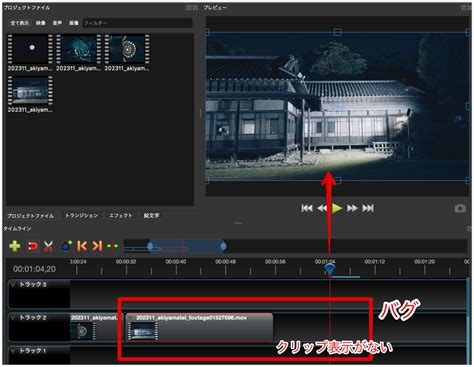Select the white dot video thumbnail

(x=30, y=49)
